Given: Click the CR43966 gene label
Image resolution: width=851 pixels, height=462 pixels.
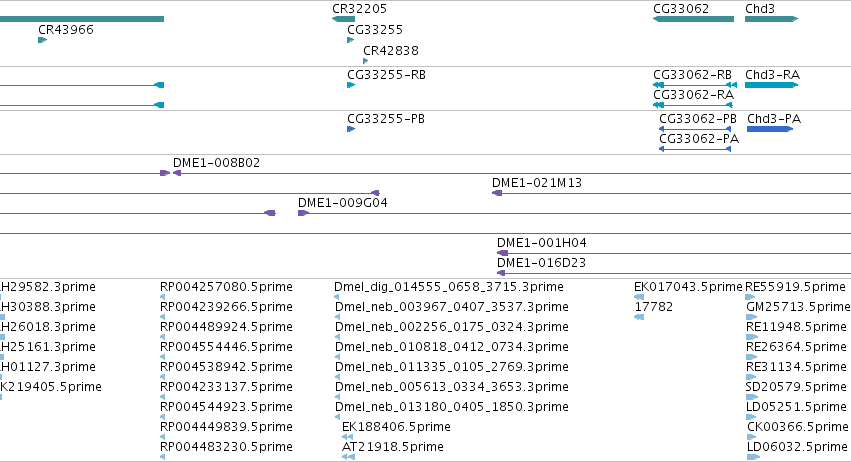Looking at the screenshot, I should [66, 30].
